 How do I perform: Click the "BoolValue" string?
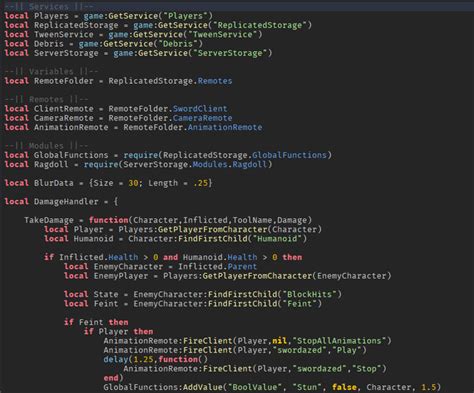255,387
